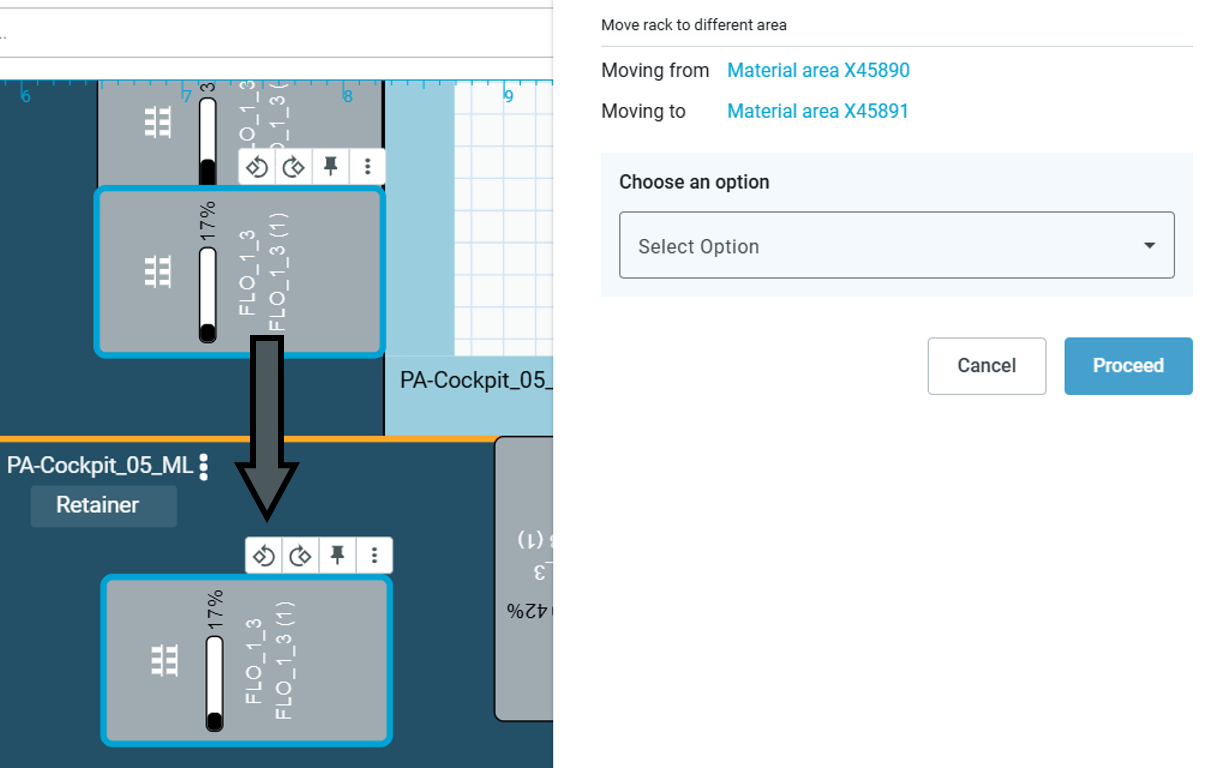Image resolution: width=1205 pixels, height=768 pixels.
Task: Open more options for rack above the arrow
Action: [367, 167]
